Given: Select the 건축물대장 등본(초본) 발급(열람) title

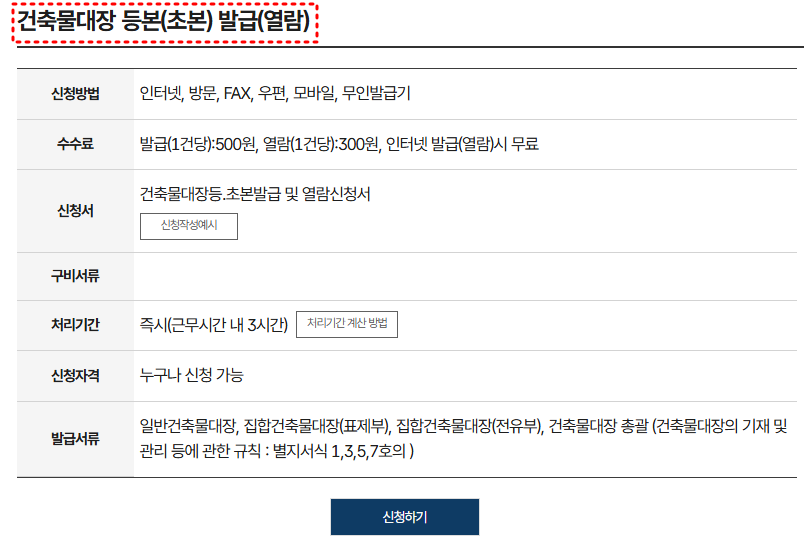Looking at the screenshot, I should (165, 23).
